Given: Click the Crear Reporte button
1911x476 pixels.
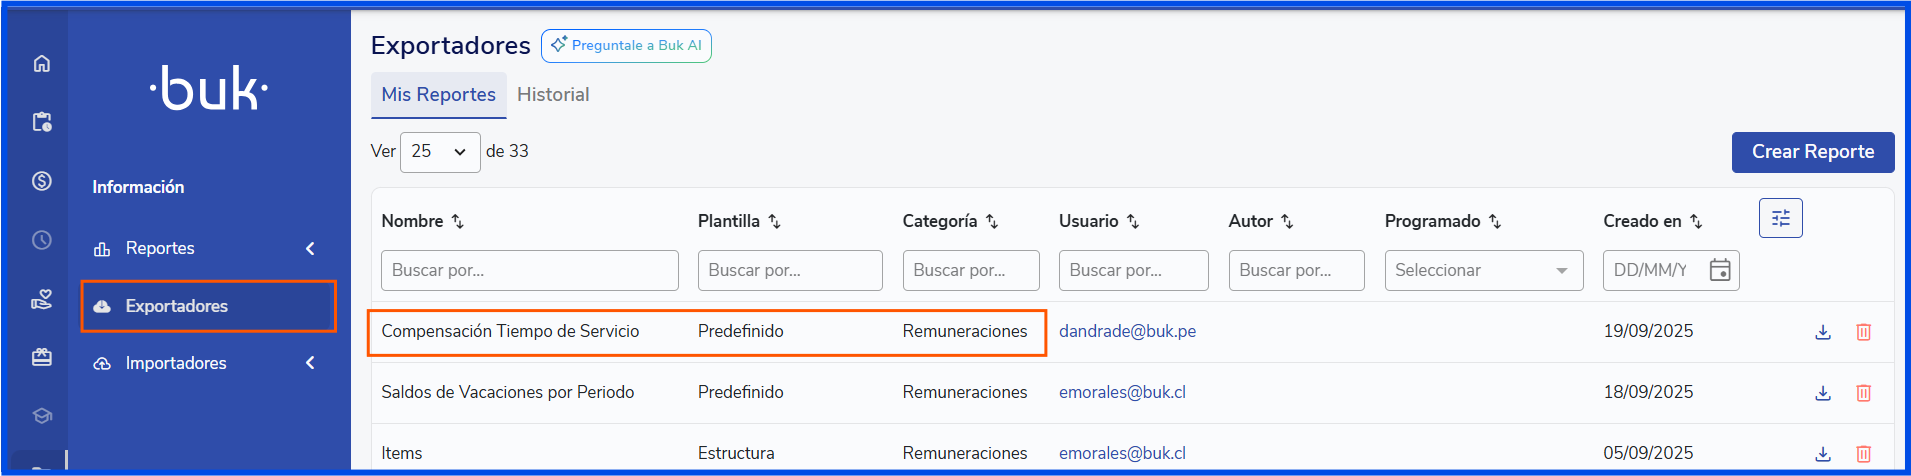Looking at the screenshot, I should pyautogui.click(x=1812, y=152).
